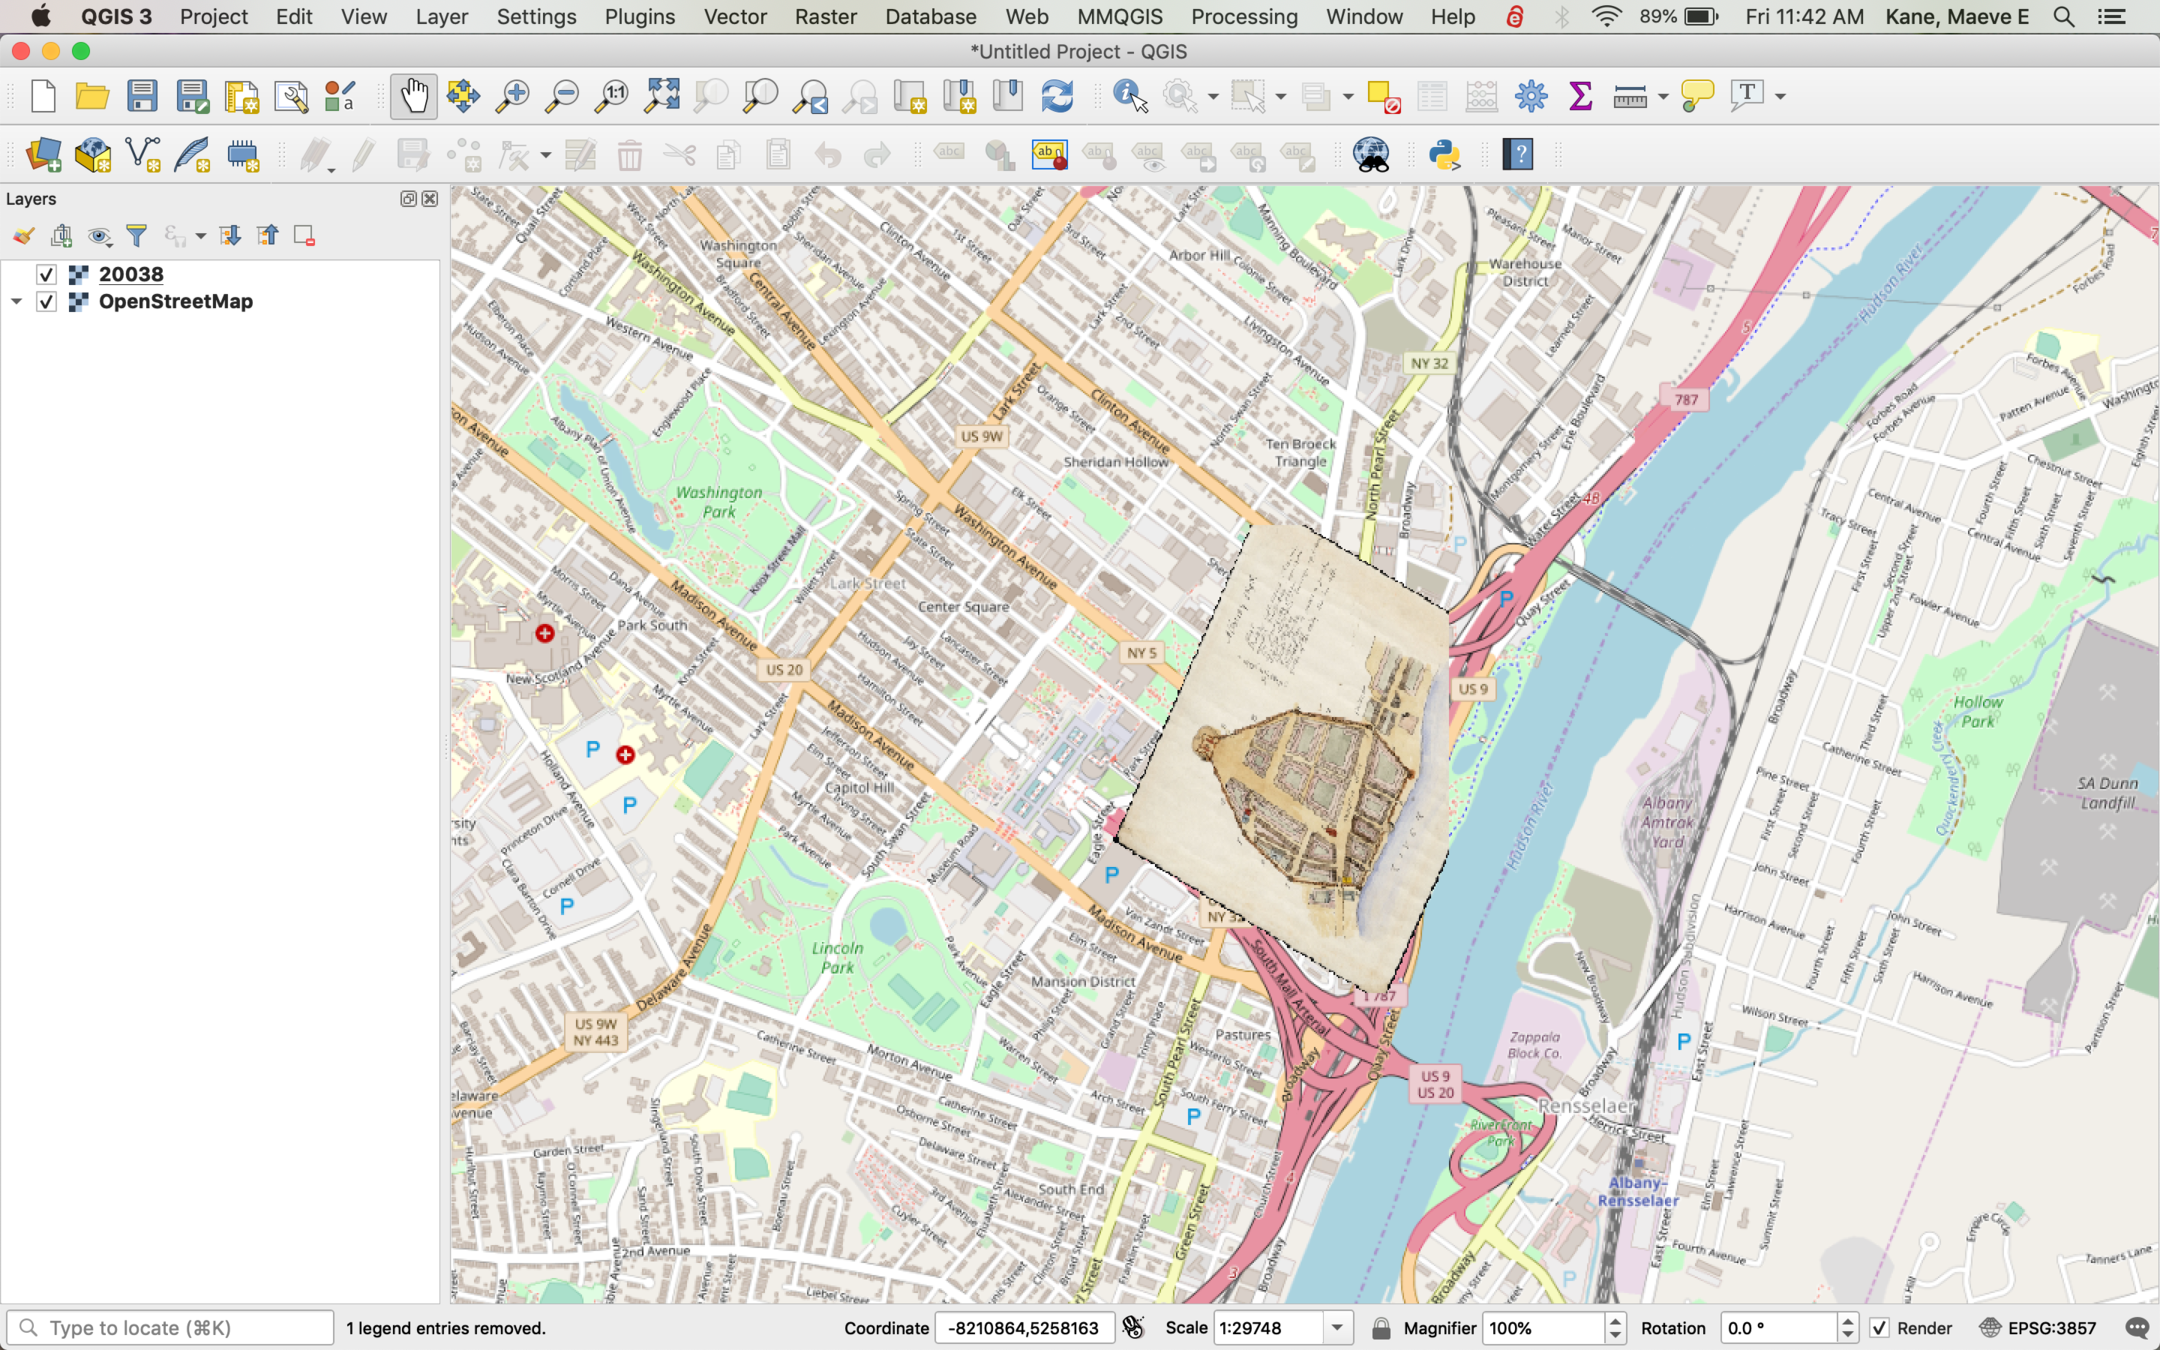Toggle the Render checkbox in status bar
The width and height of the screenshot is (2160, 1350).
coord(1879,1328)
